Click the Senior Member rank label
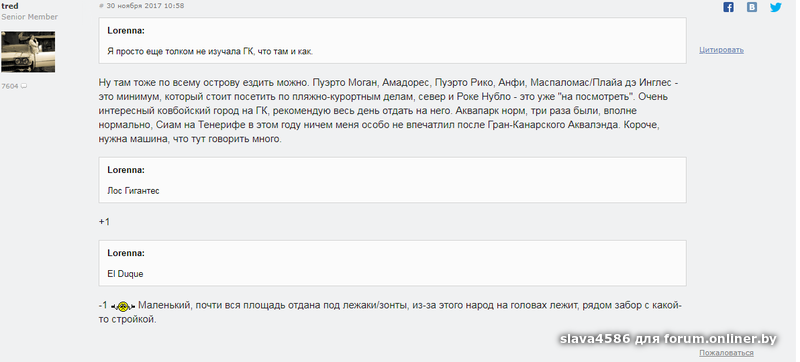The width and height of the screenshot is (800, 362). (30, 17)
